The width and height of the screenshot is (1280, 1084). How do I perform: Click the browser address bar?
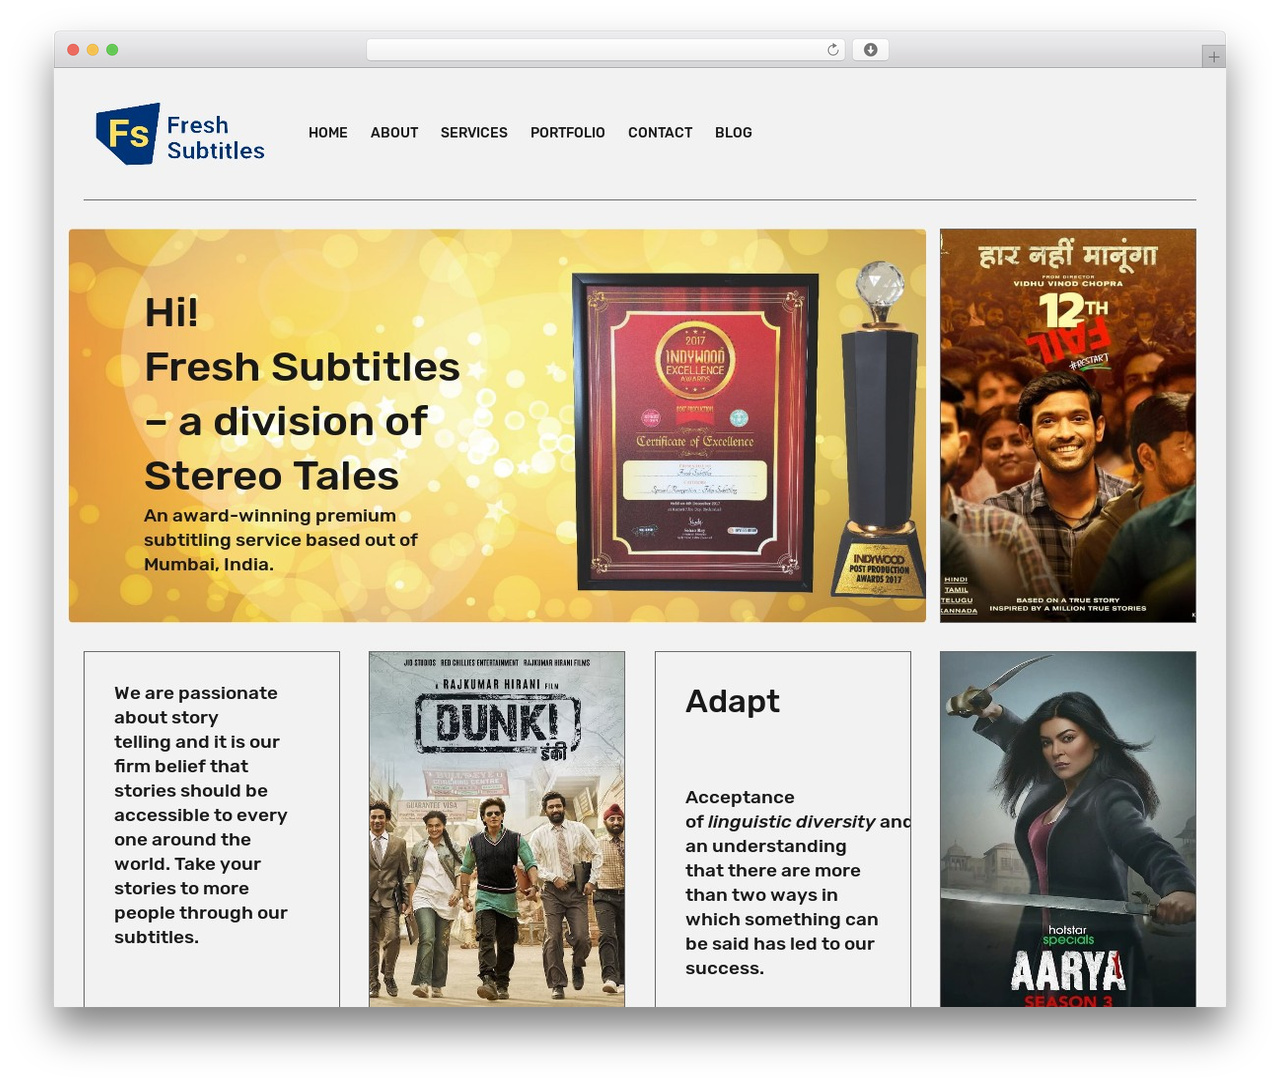[606, 50]
